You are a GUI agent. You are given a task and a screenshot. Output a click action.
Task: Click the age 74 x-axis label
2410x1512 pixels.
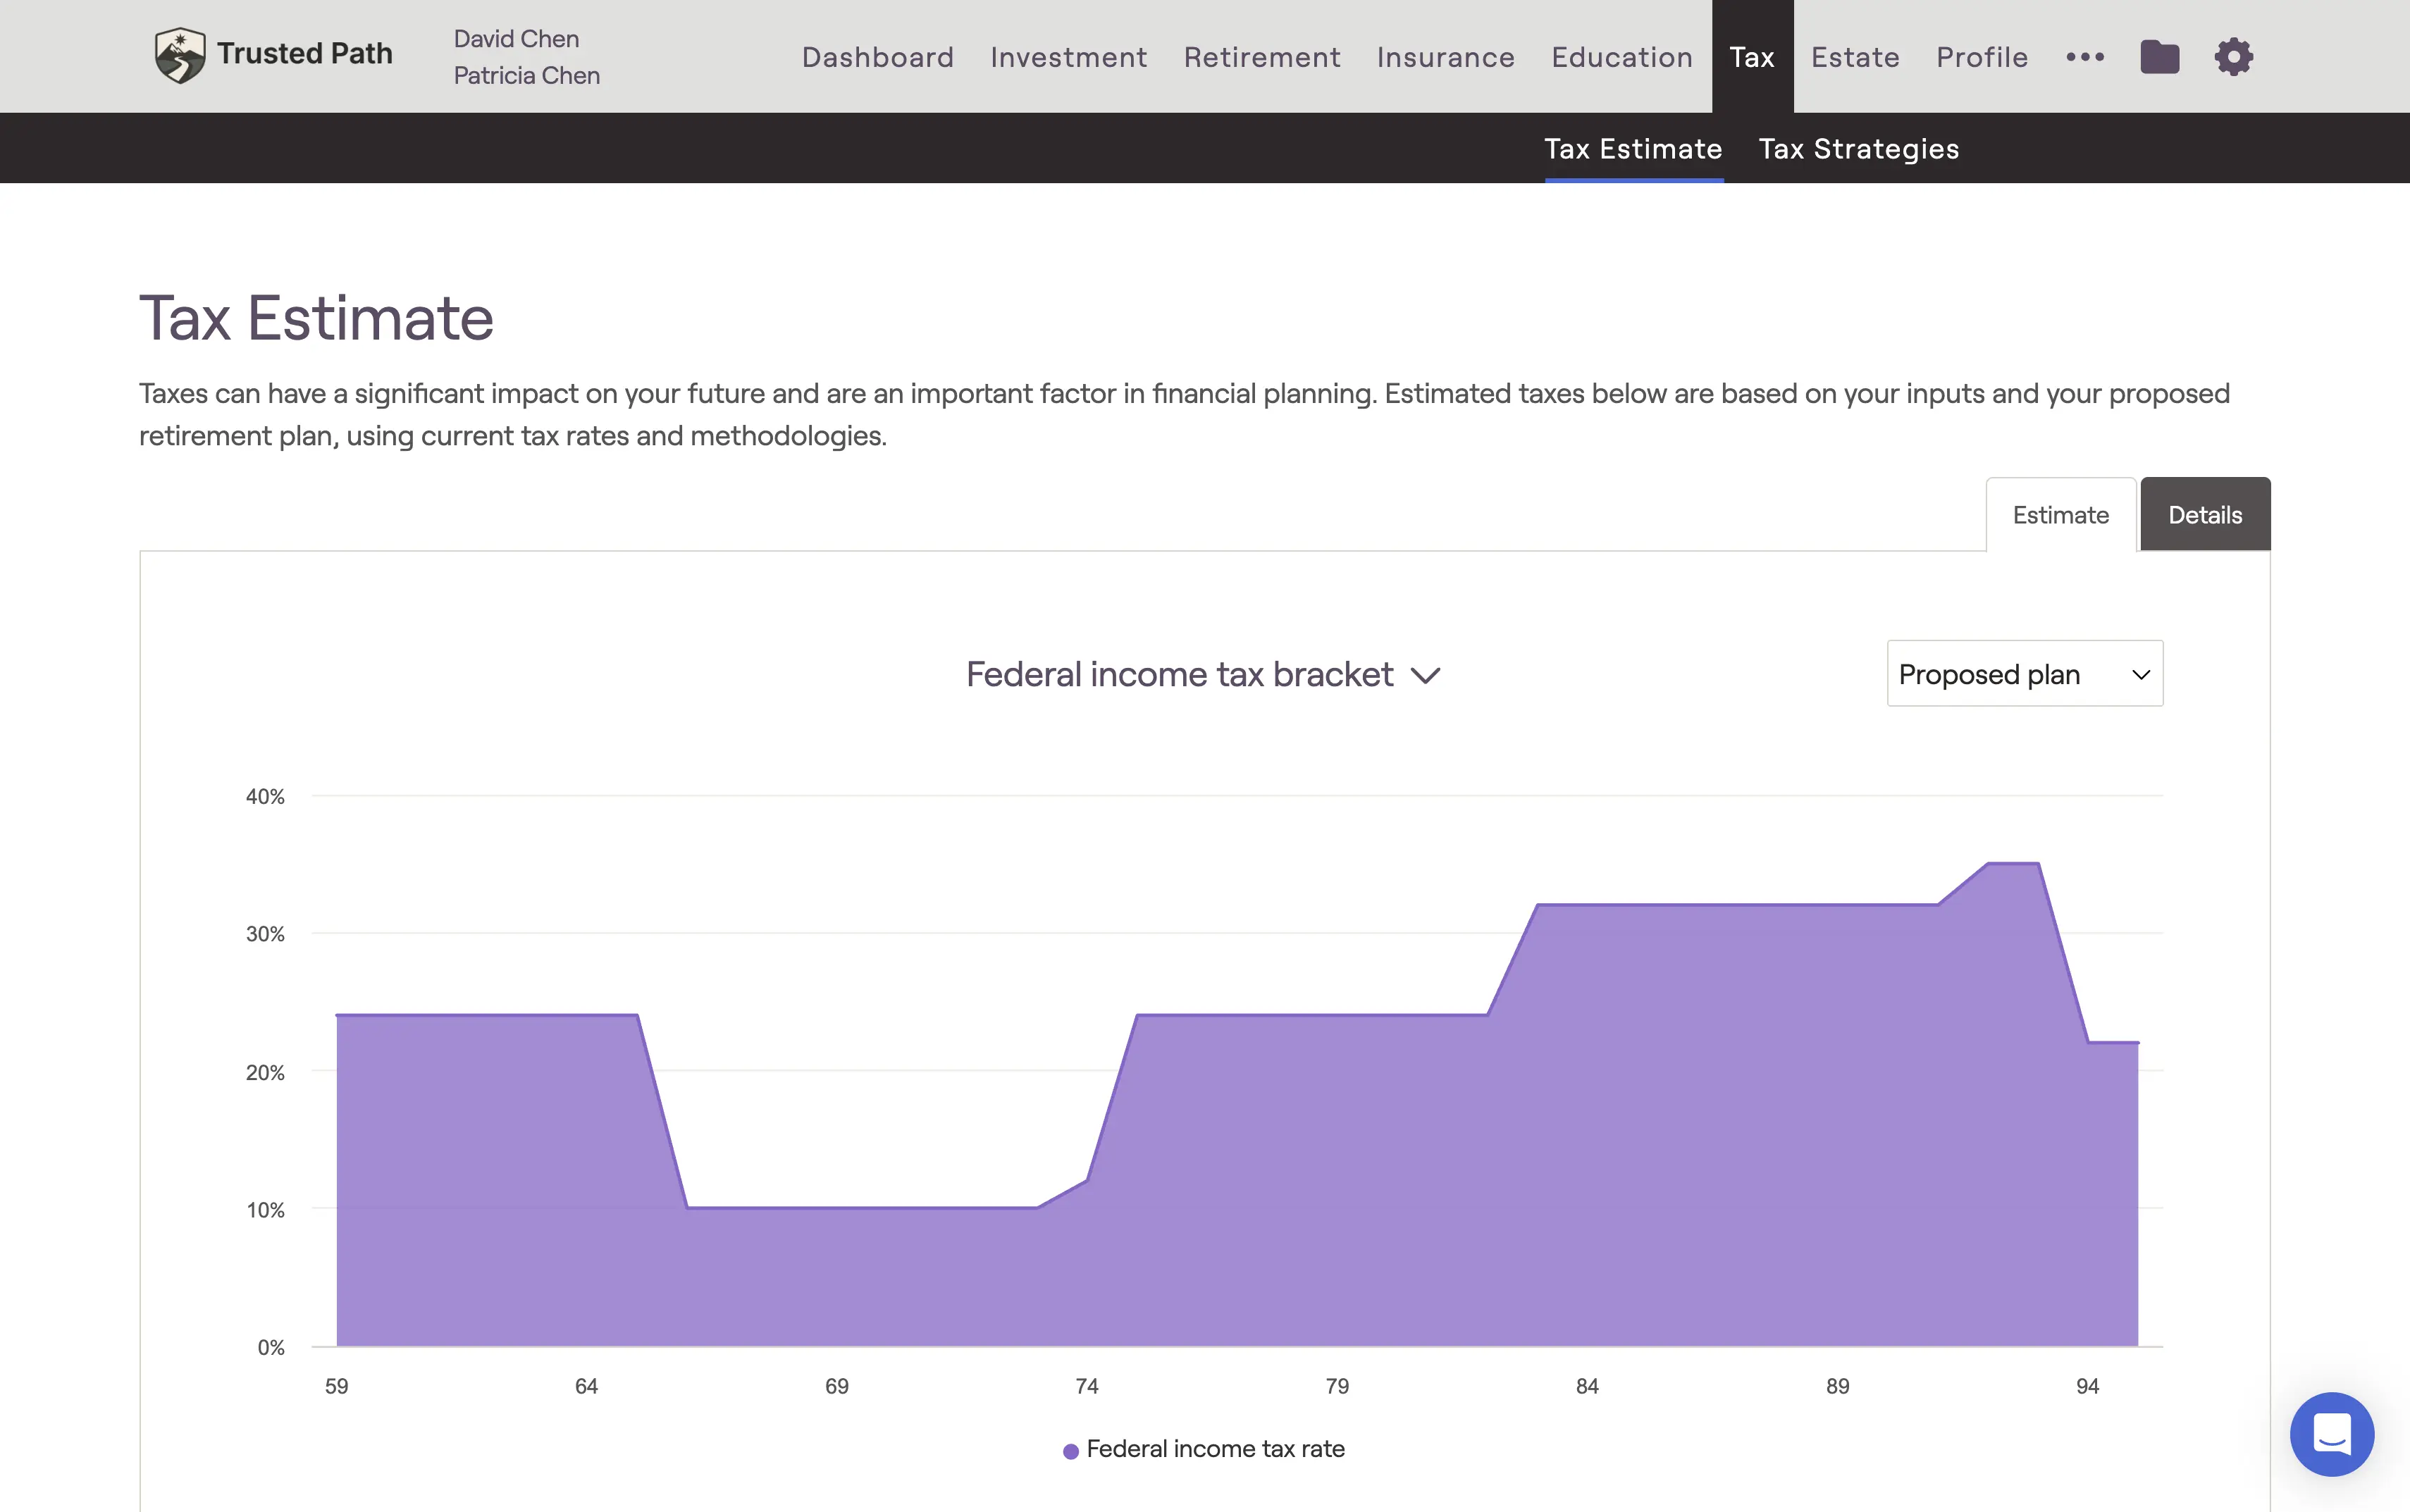(1086, 1386)
